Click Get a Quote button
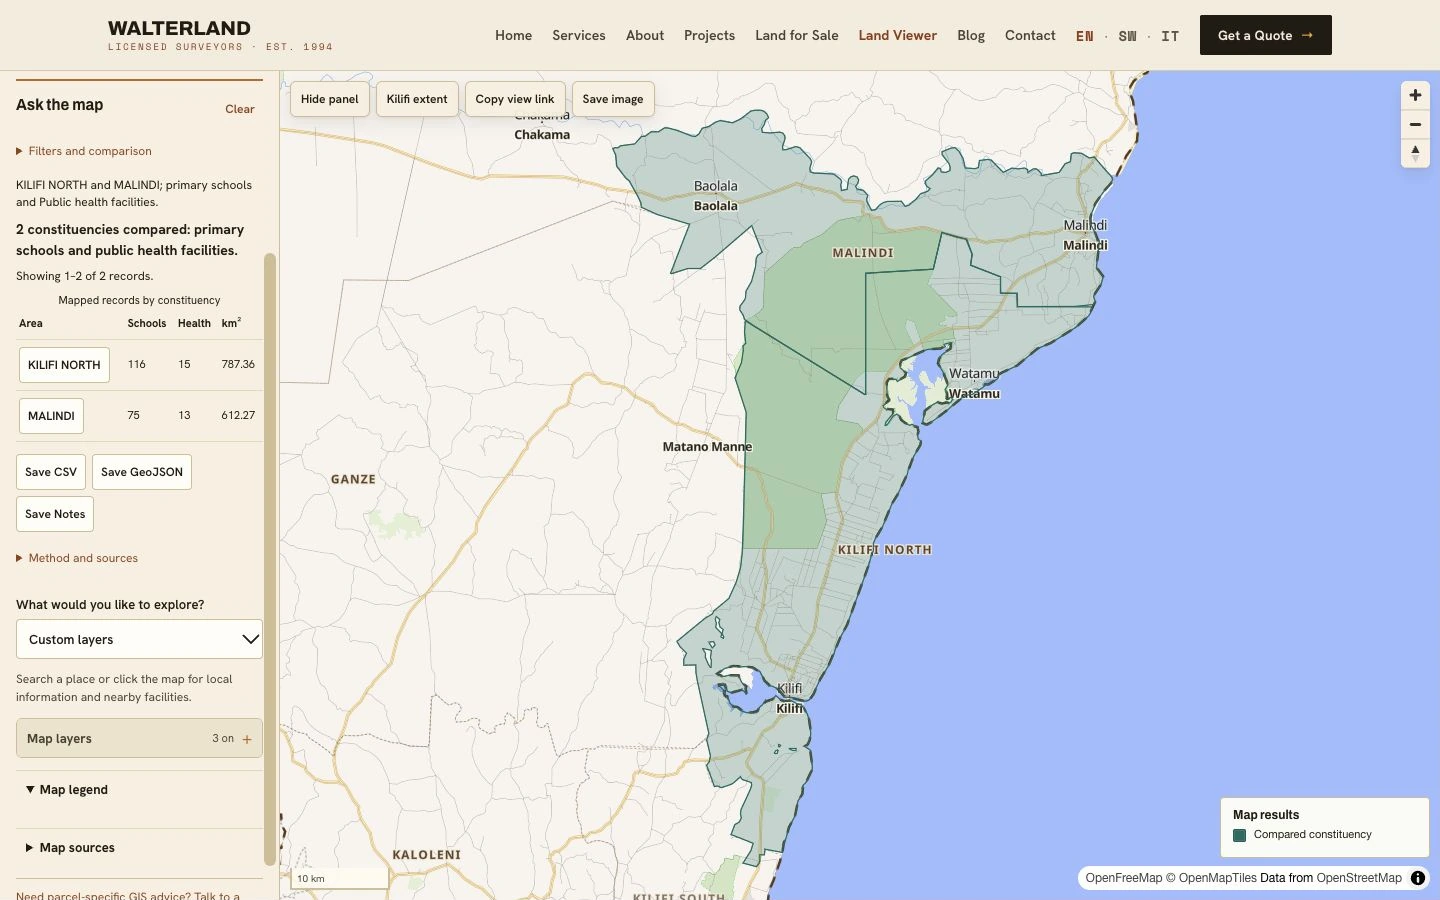Screen dimensions: 1440x900 click(1265, 35)
